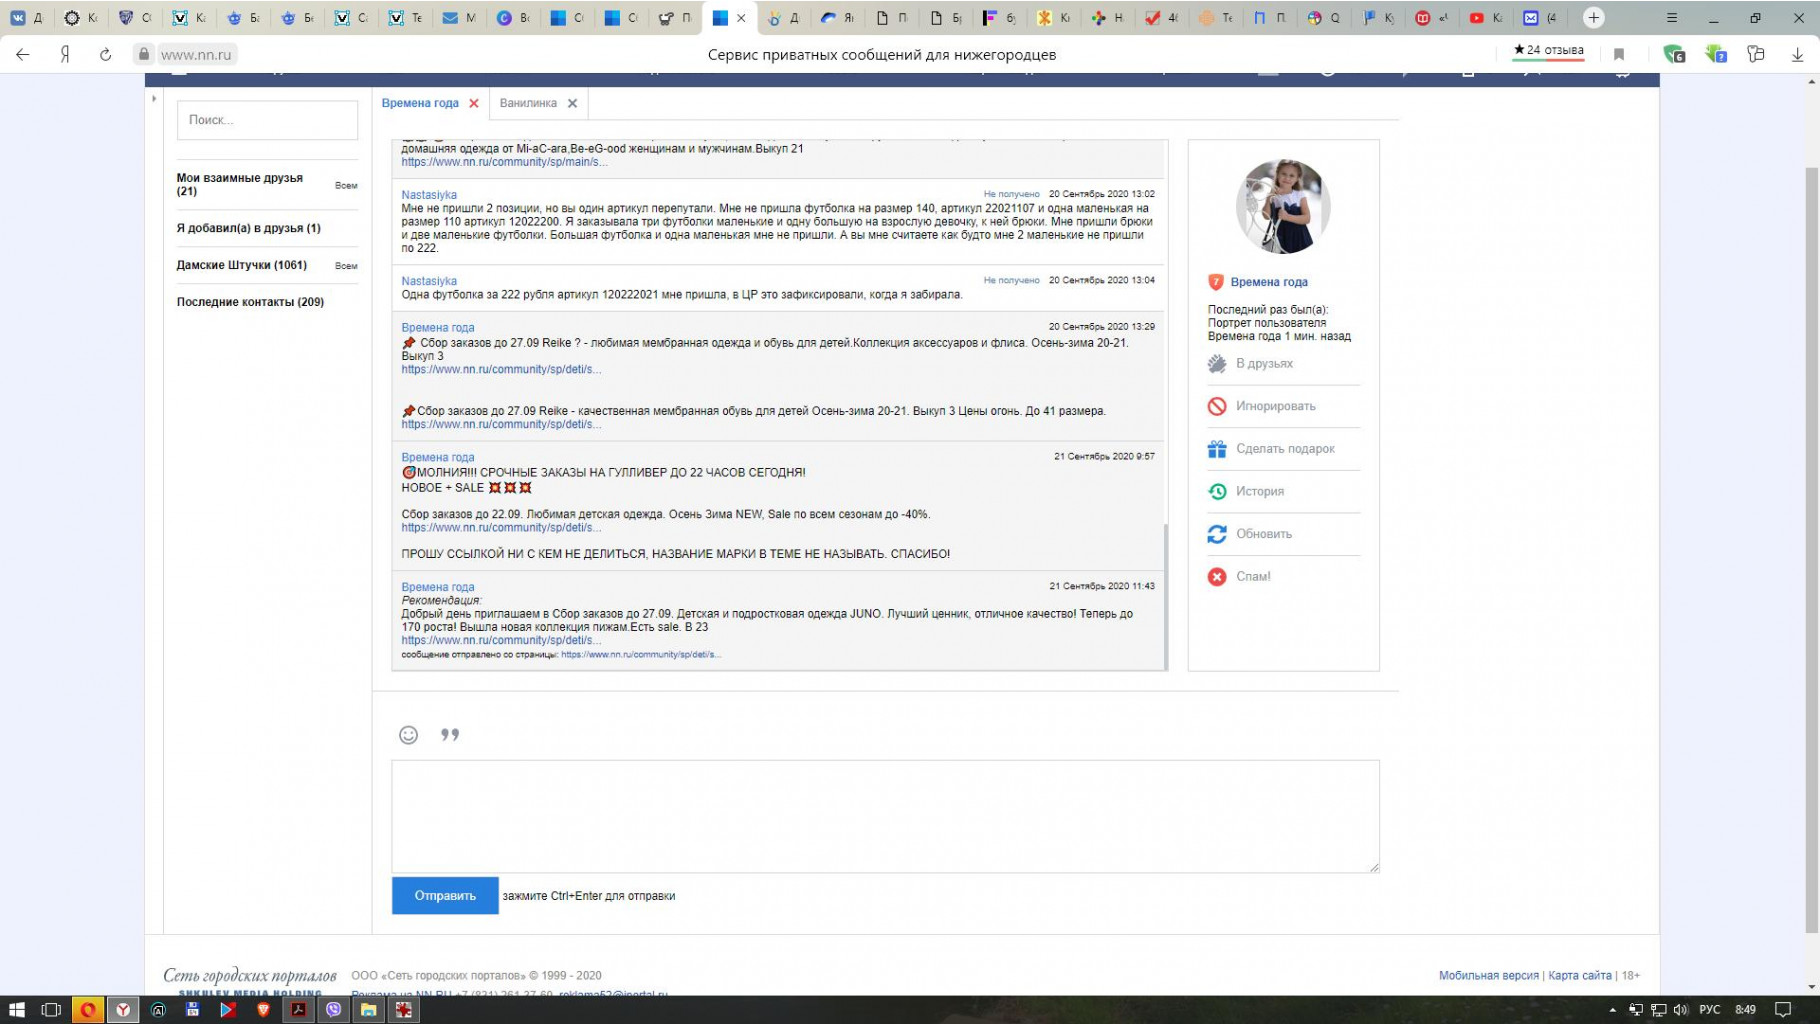Screen dimensions: 1820x1024
Task: Open the Windows notification center
Action: coord(1782,1010)
